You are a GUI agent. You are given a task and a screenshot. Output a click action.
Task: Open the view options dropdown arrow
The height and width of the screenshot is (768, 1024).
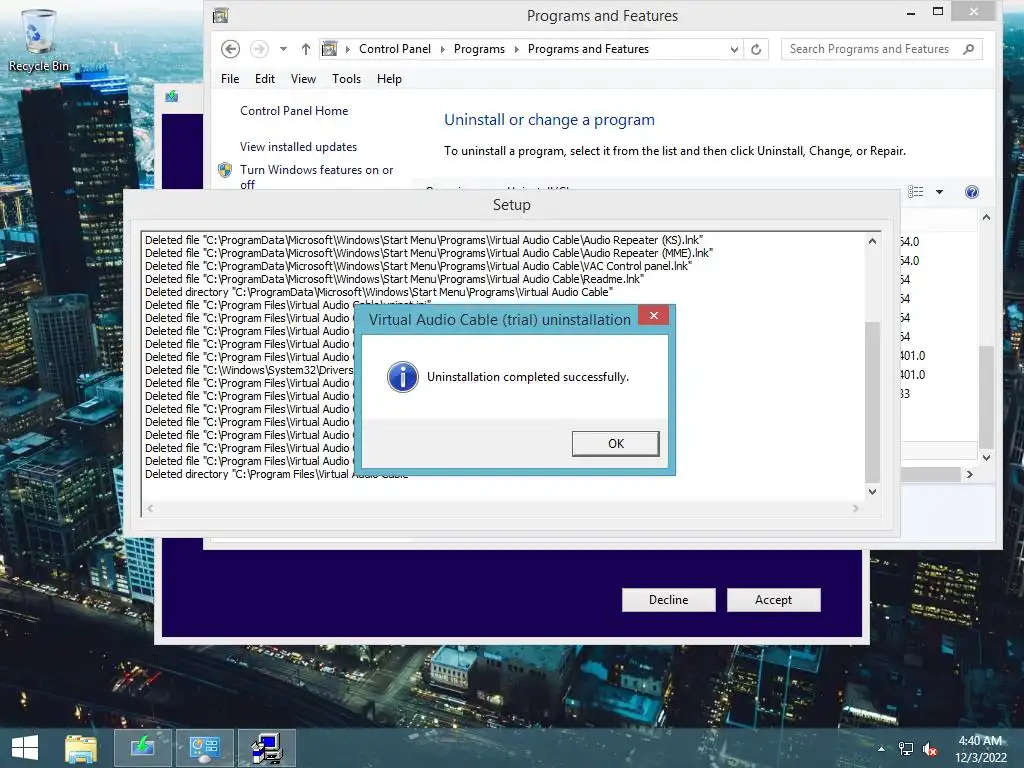pyautogui.click(x=939, y=192)
